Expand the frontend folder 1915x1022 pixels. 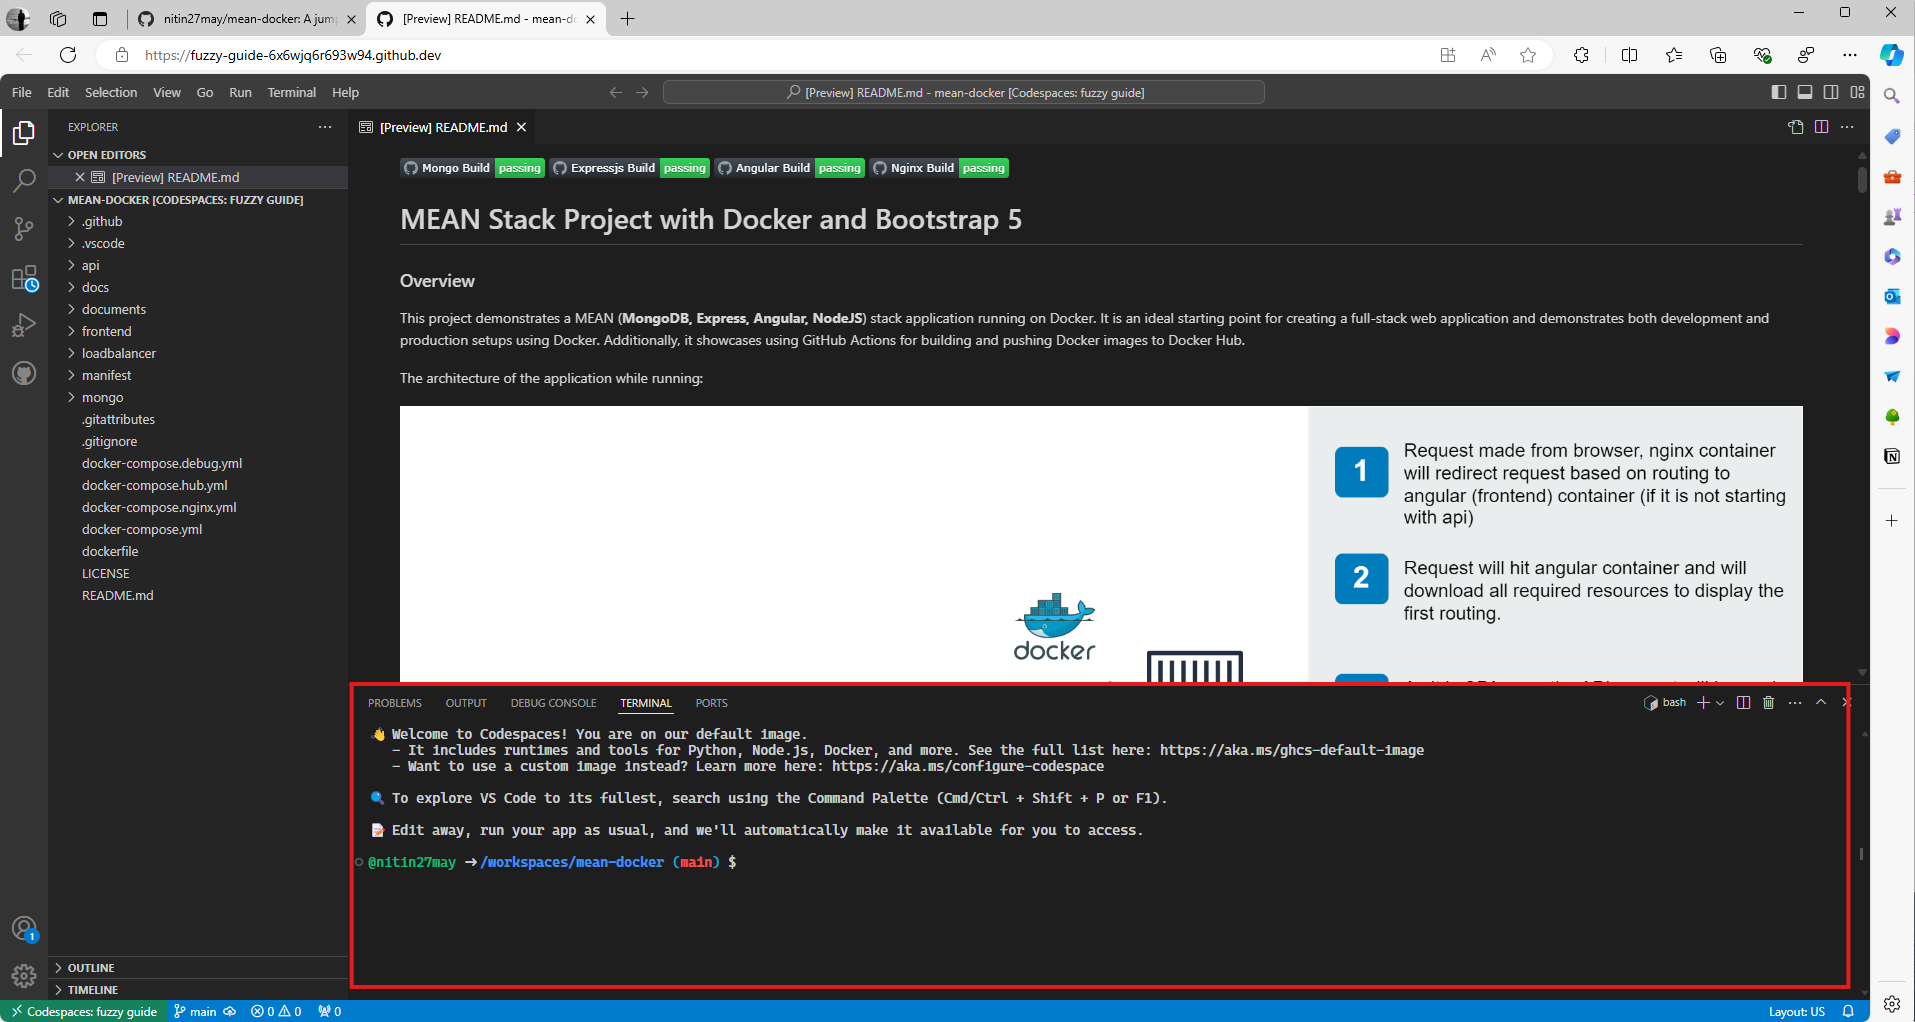[198, 331]
